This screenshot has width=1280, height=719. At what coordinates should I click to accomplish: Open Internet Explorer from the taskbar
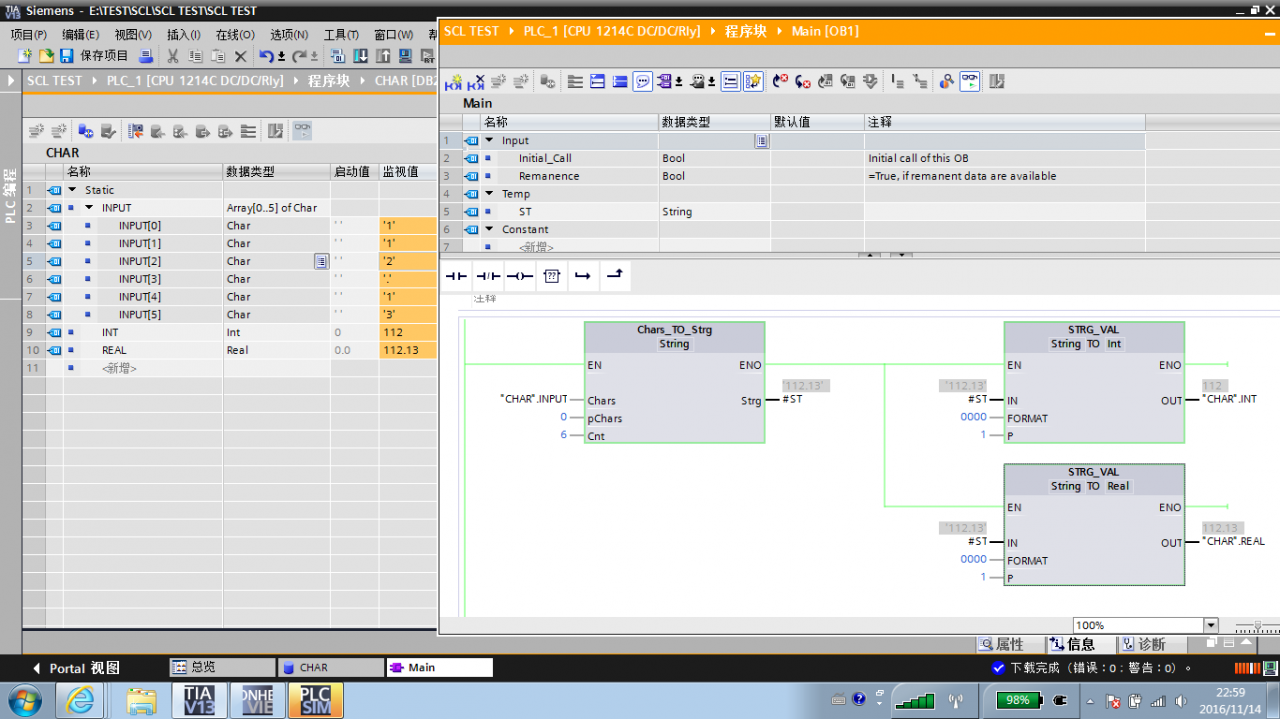click(x=78, y=700)
